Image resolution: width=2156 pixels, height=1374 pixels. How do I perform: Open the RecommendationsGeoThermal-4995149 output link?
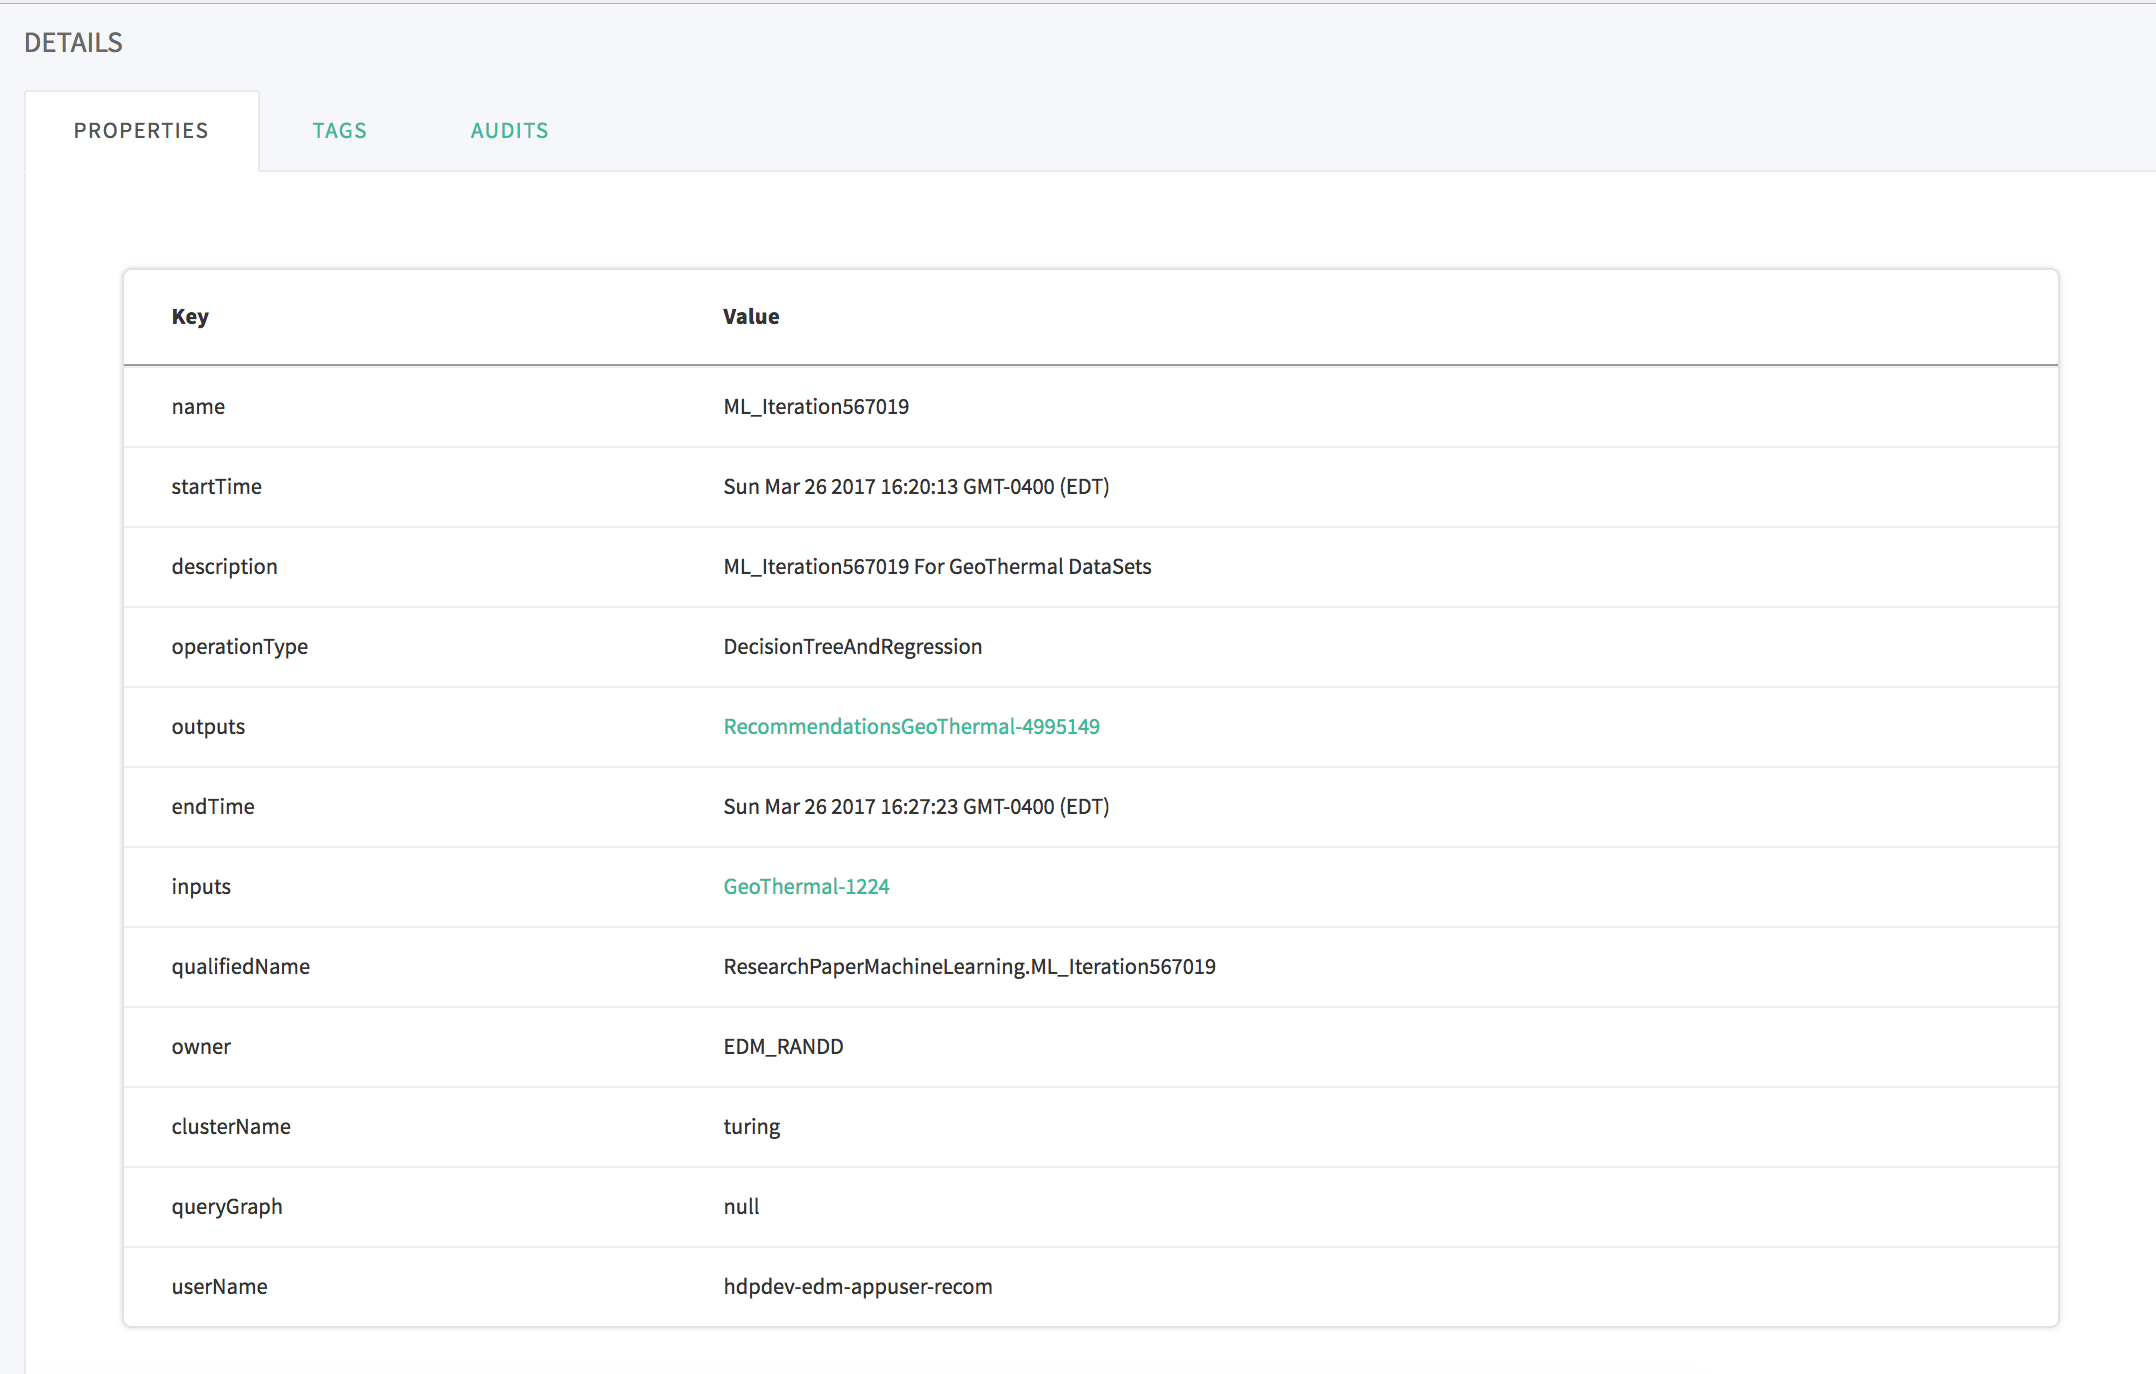(x=911, y=727)
